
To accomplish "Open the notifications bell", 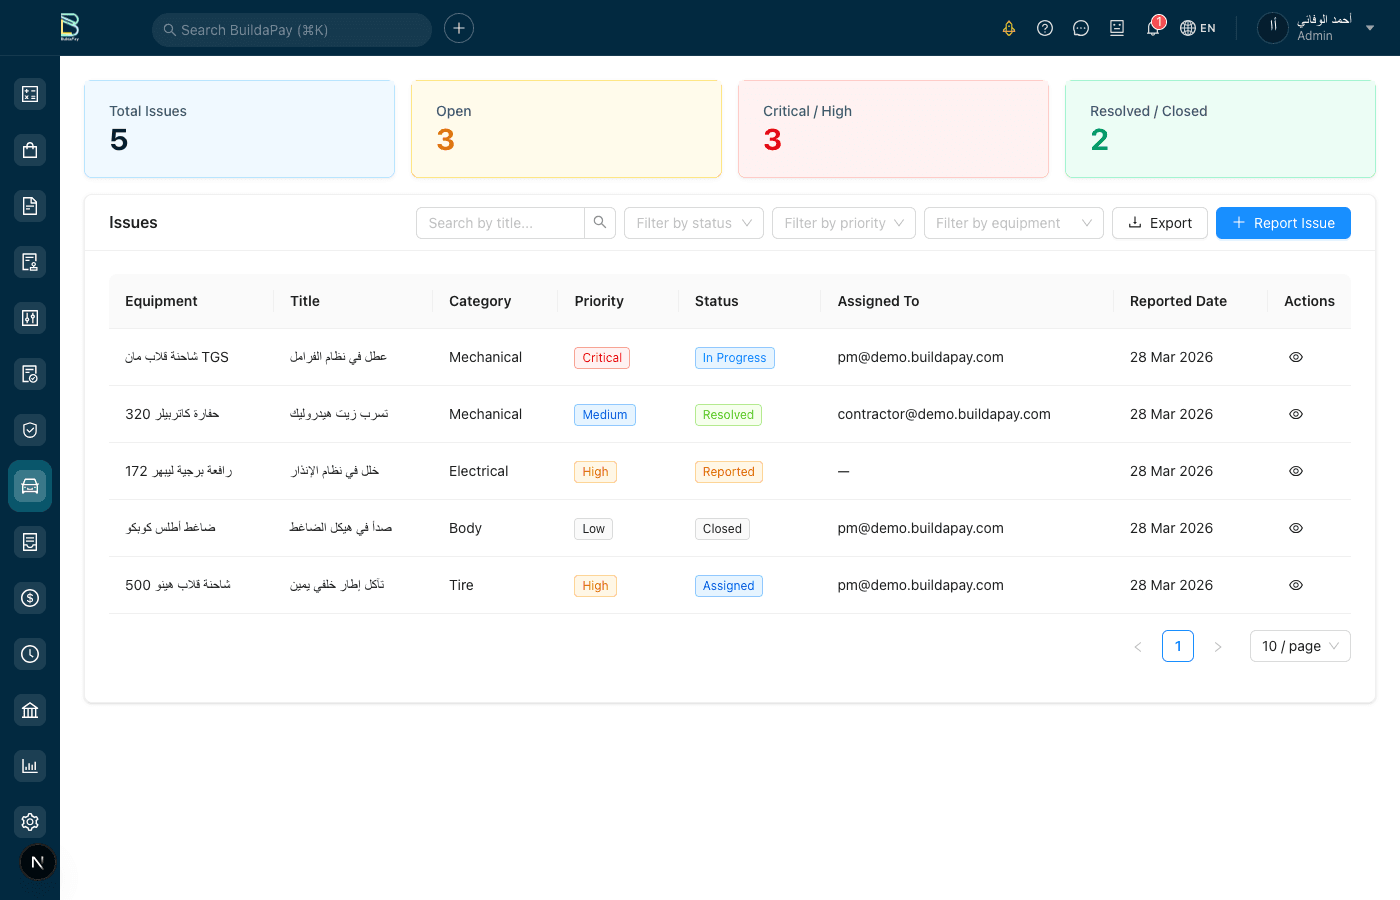I will pos(1153,28).
